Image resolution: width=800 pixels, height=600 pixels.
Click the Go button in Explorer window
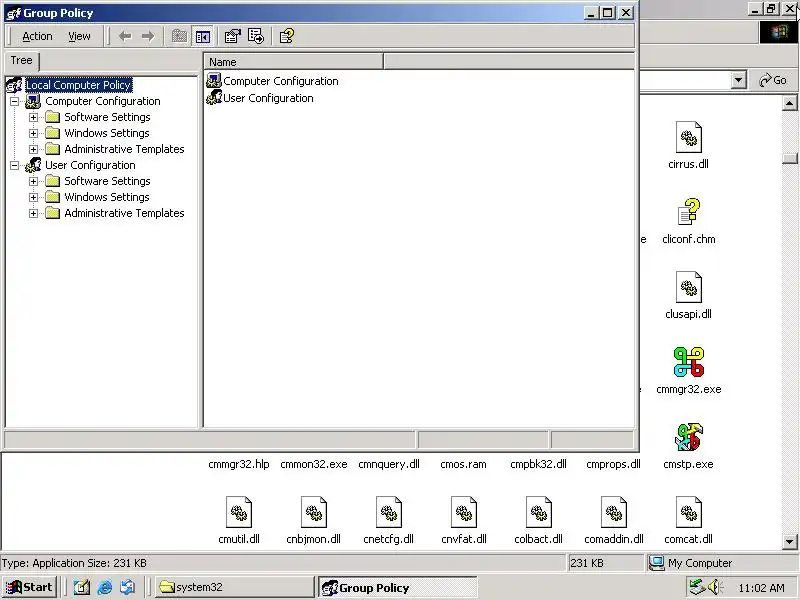point(773,80)
